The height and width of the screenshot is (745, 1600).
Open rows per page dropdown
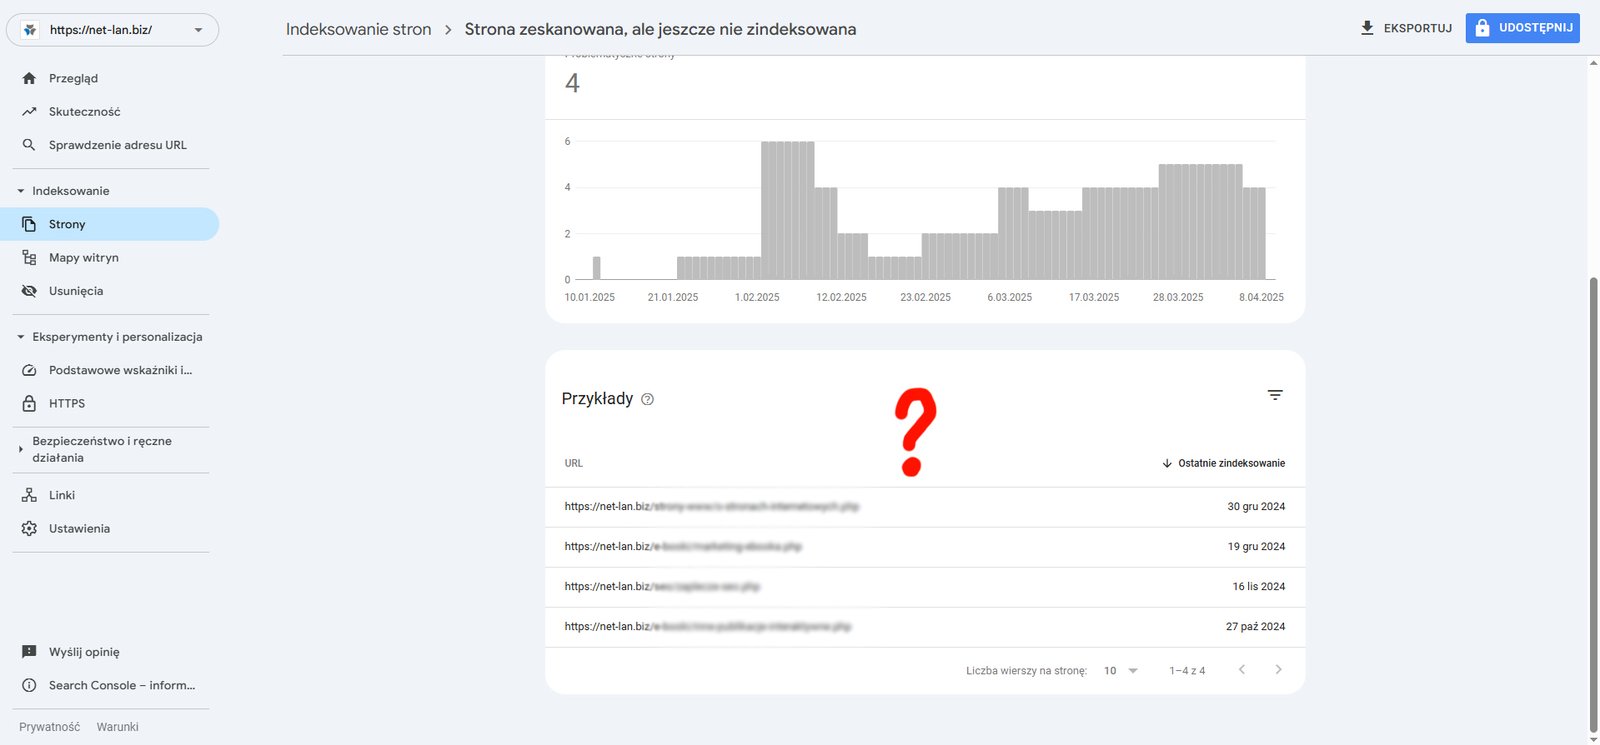click(1121, 671)
